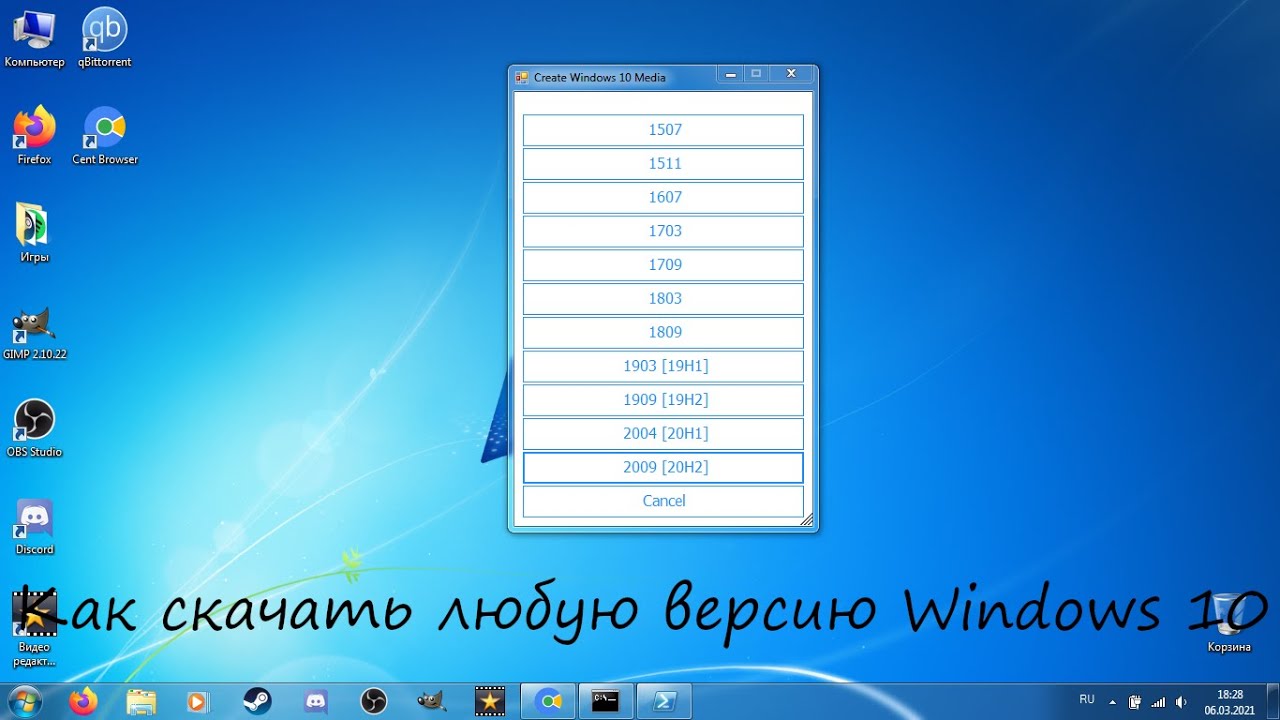
Task: Select Discord desktop shortcut
Action: point(34,526)
